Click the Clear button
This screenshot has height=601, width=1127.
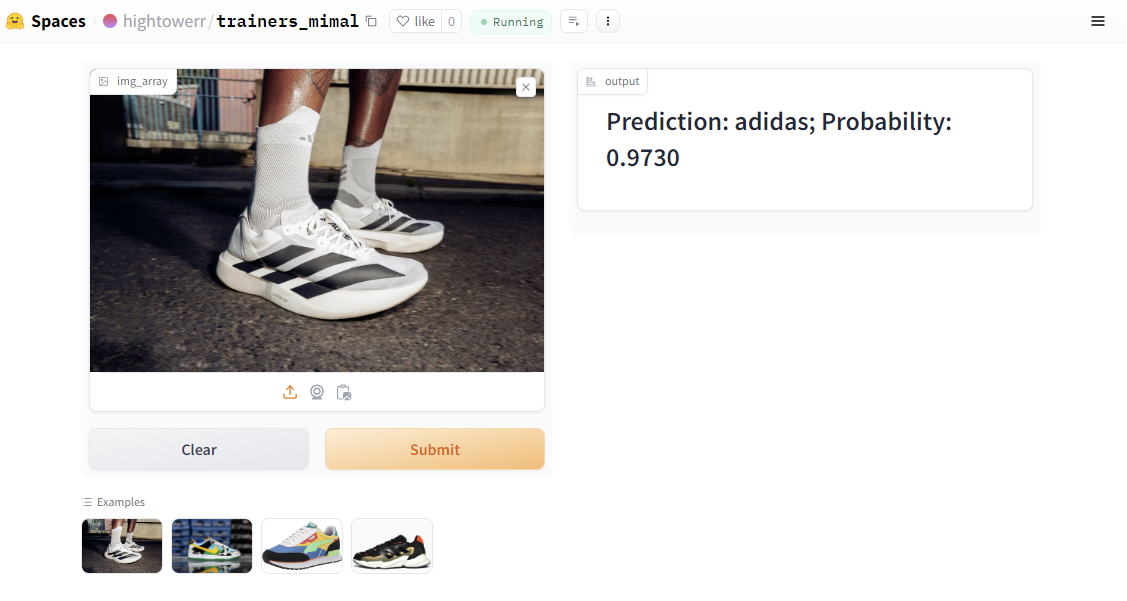point(199,449)
